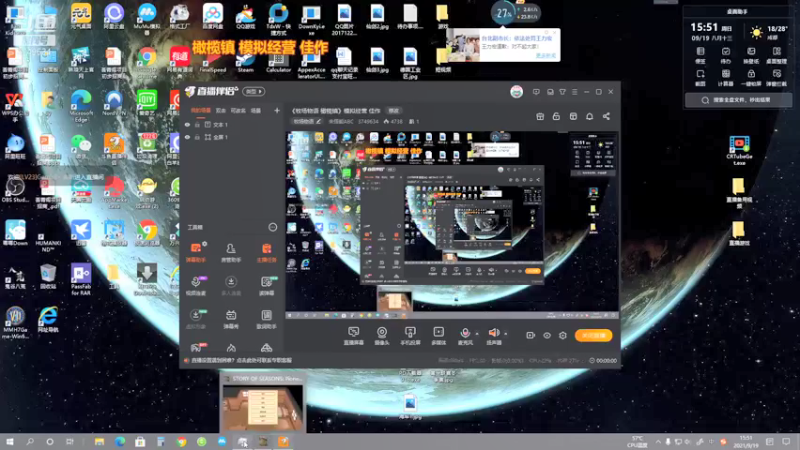The width and height of the screenshot is (800, 450).
Task: Click 换壁纸 in desktop assistant widget
Action: pos(751,55)
